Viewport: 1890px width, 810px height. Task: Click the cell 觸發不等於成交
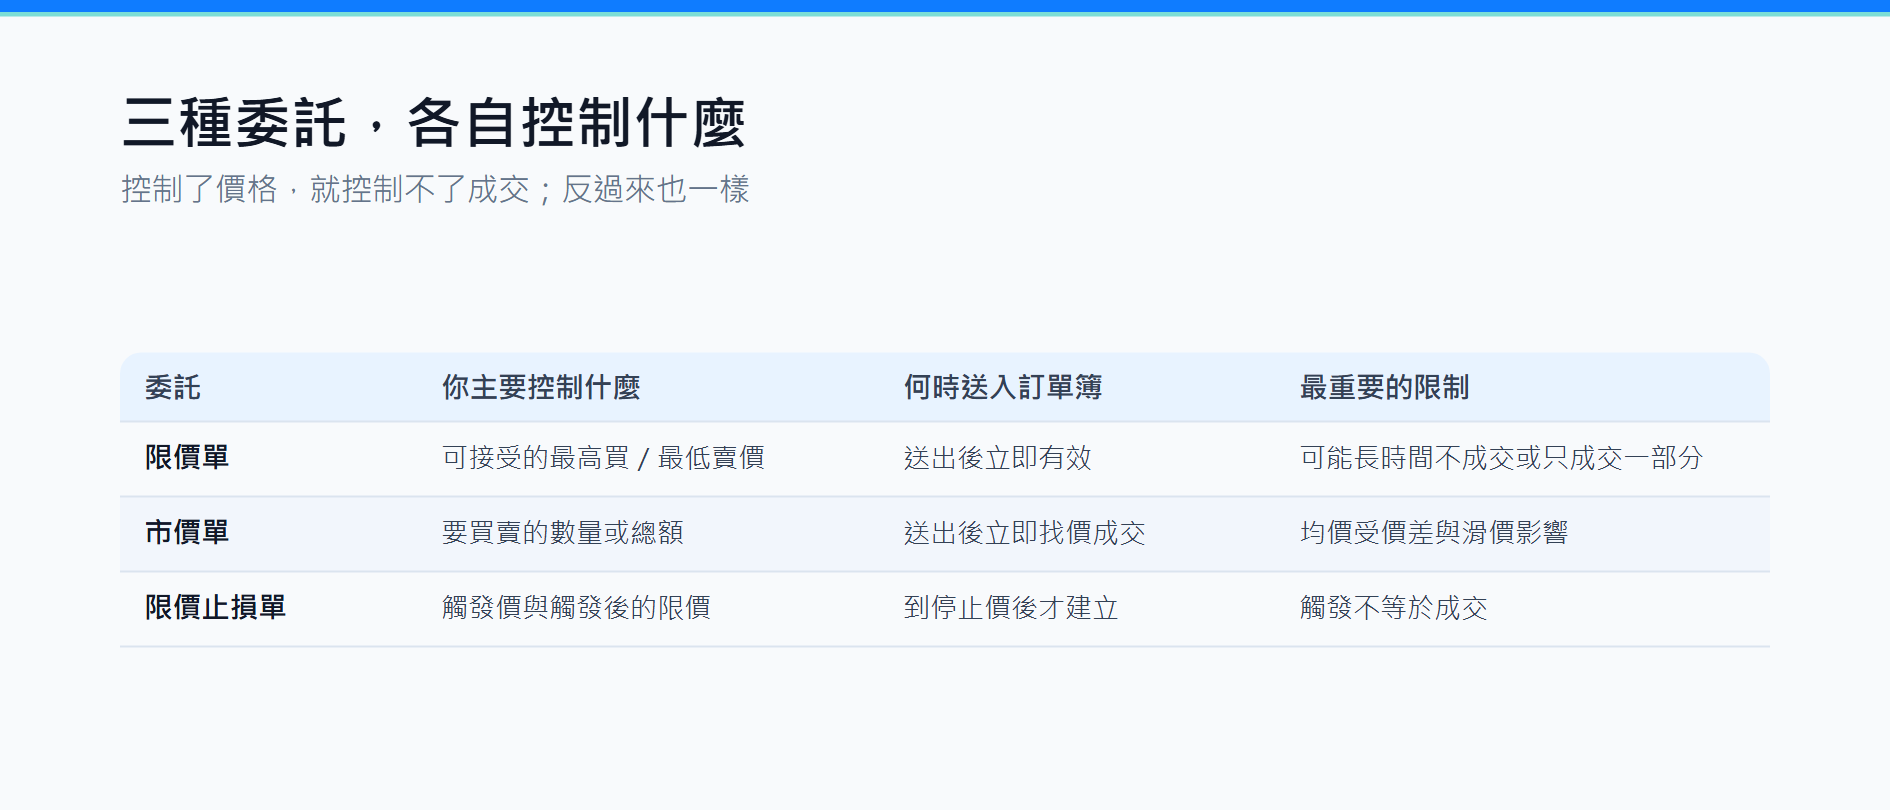click(x=1394, y=608)
